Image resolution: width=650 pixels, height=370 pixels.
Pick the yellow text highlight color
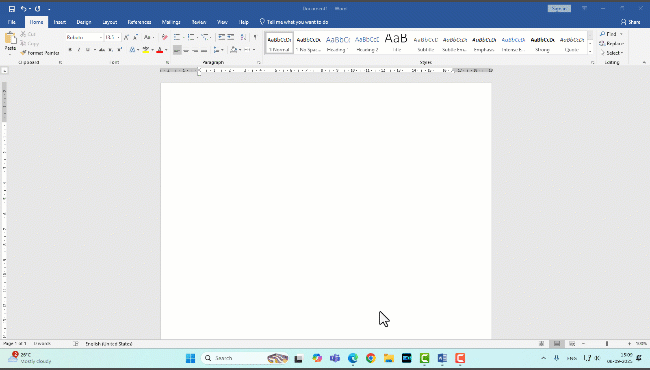pos(146,50)
